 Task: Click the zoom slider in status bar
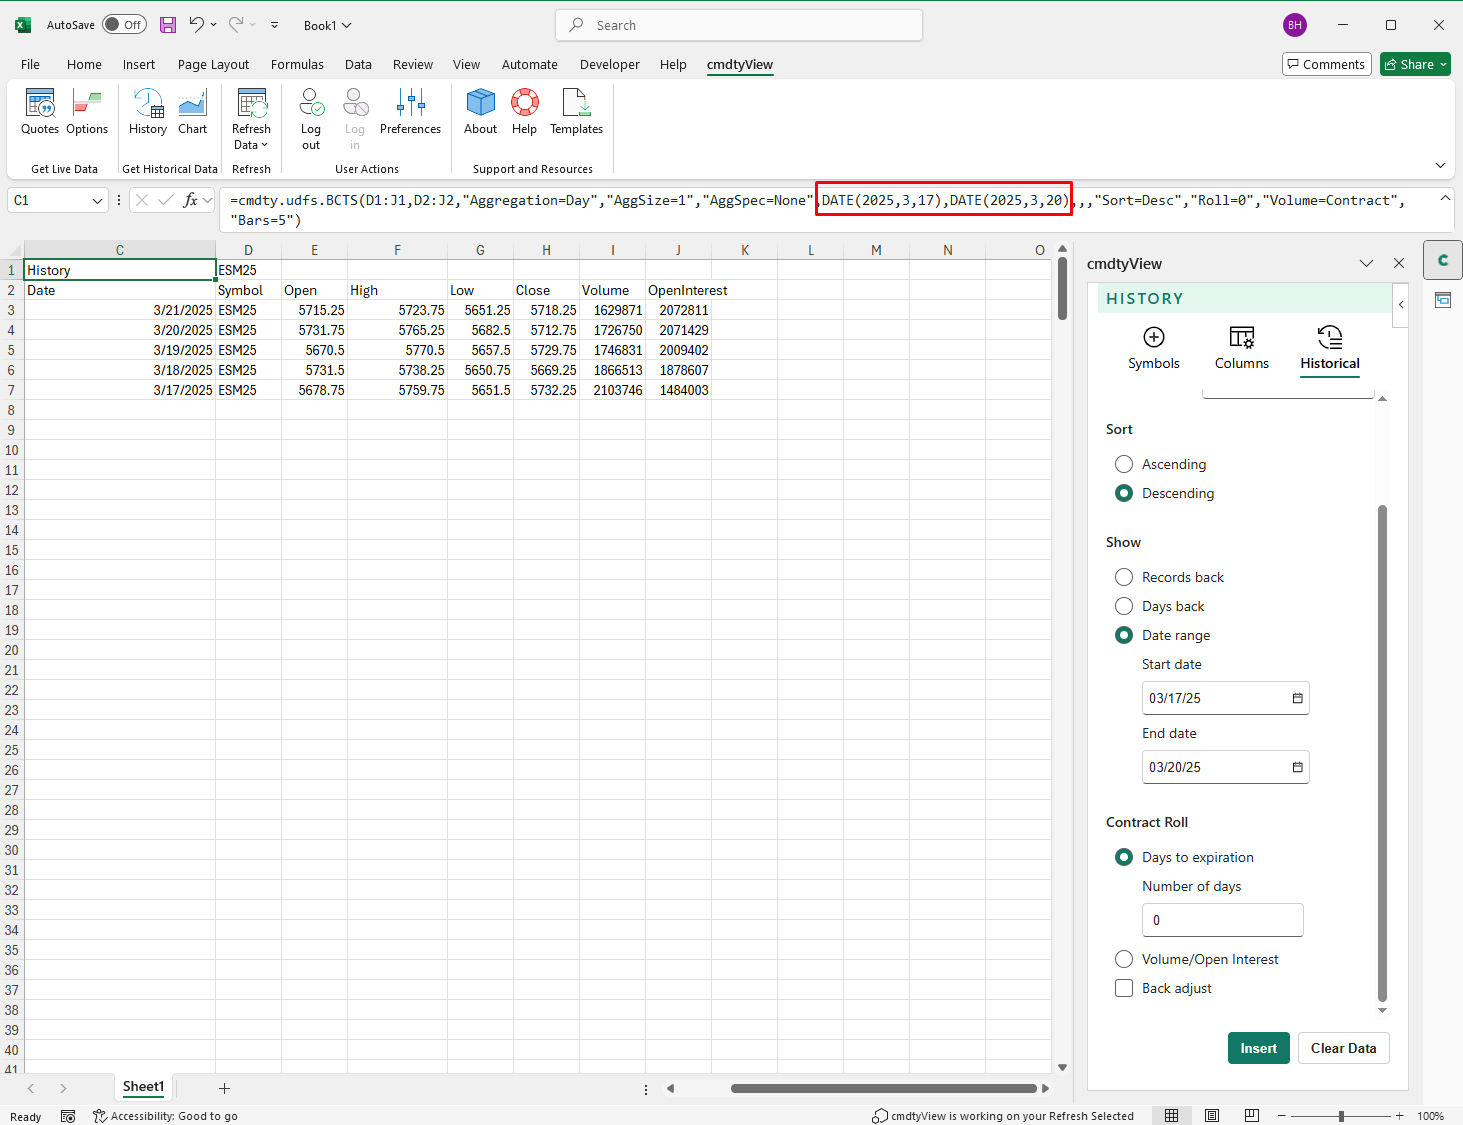point(1341,1116)
